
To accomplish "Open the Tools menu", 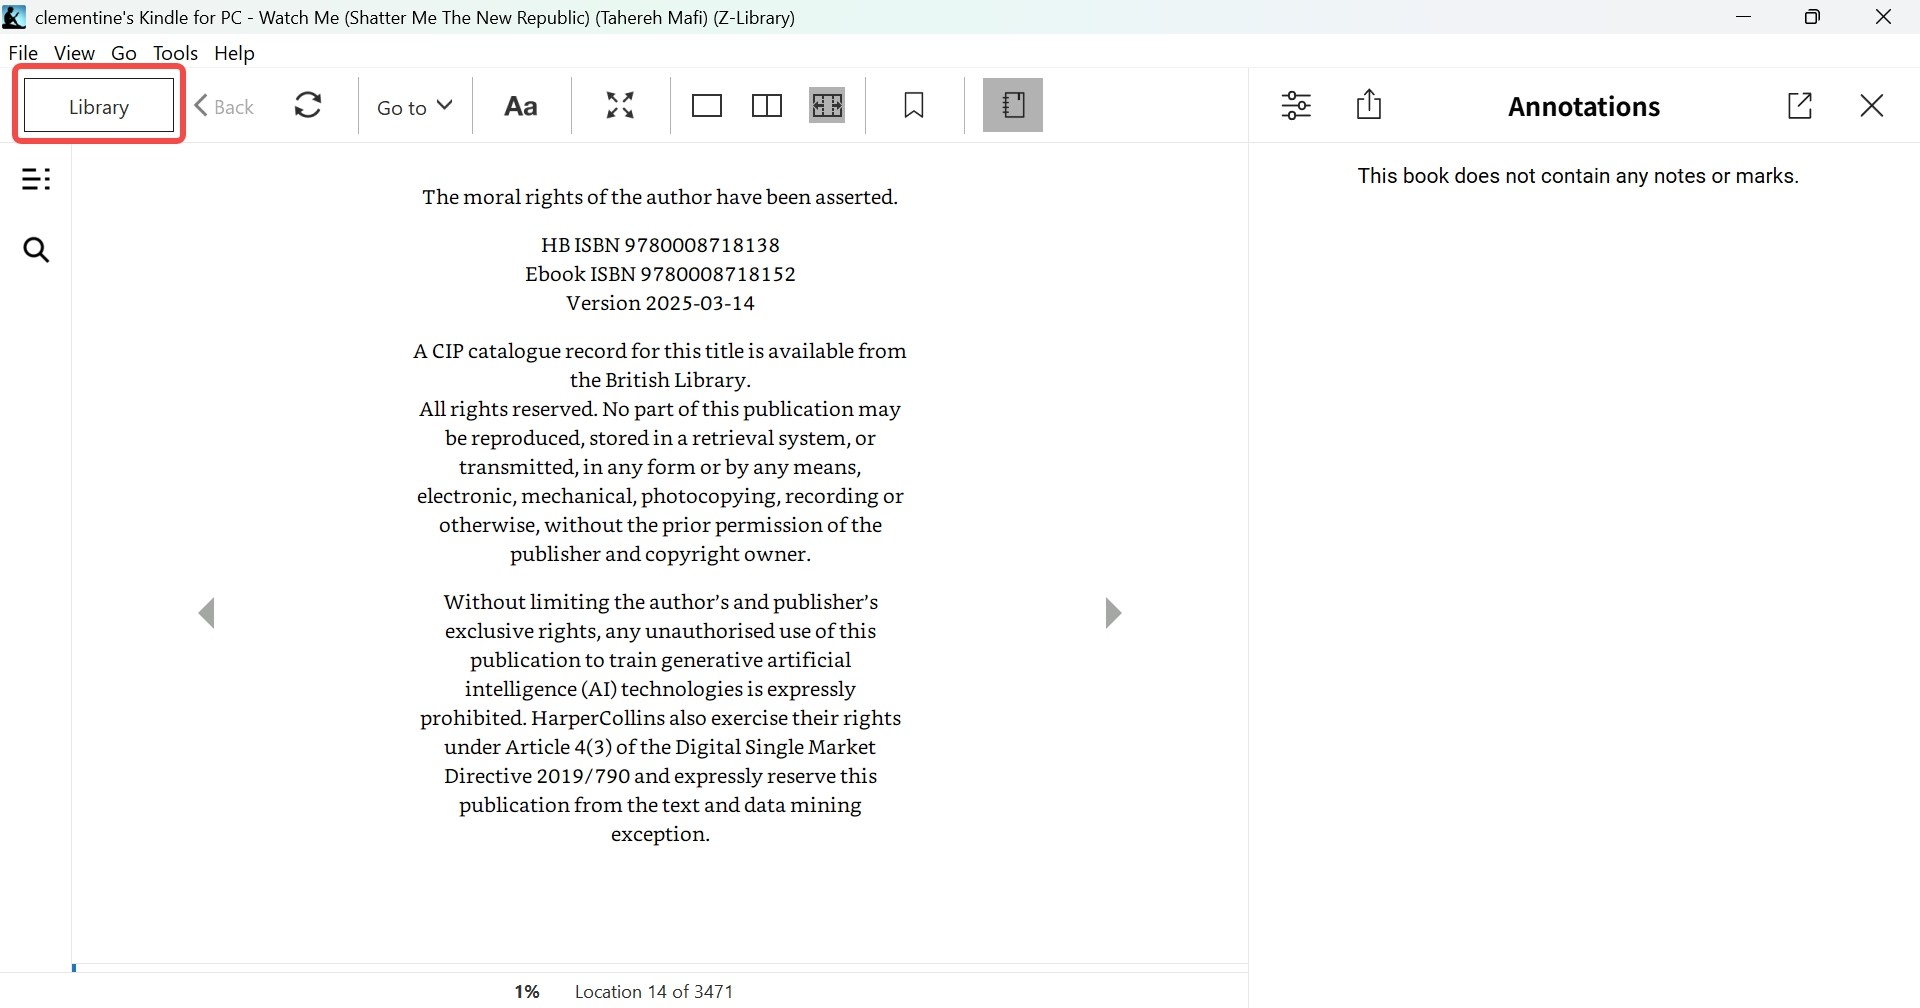I will click(175, 53).
